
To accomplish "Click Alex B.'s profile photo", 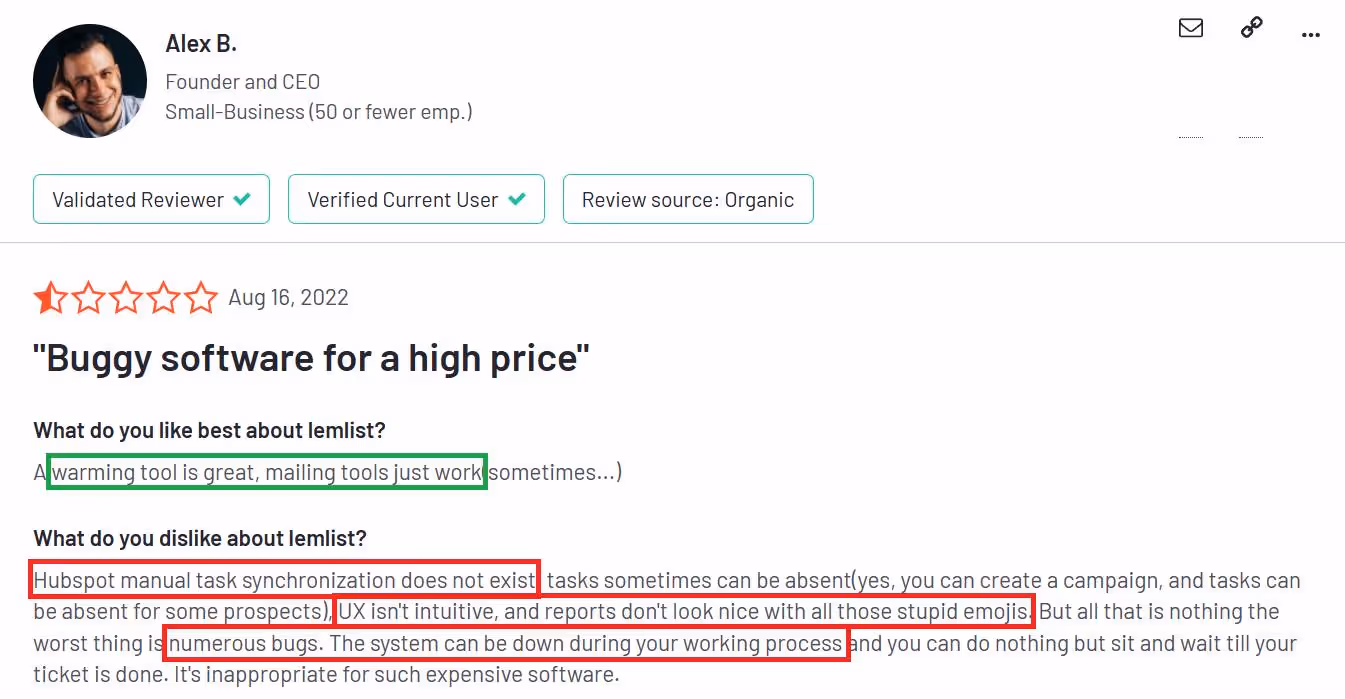I will [x=90, y=80].
